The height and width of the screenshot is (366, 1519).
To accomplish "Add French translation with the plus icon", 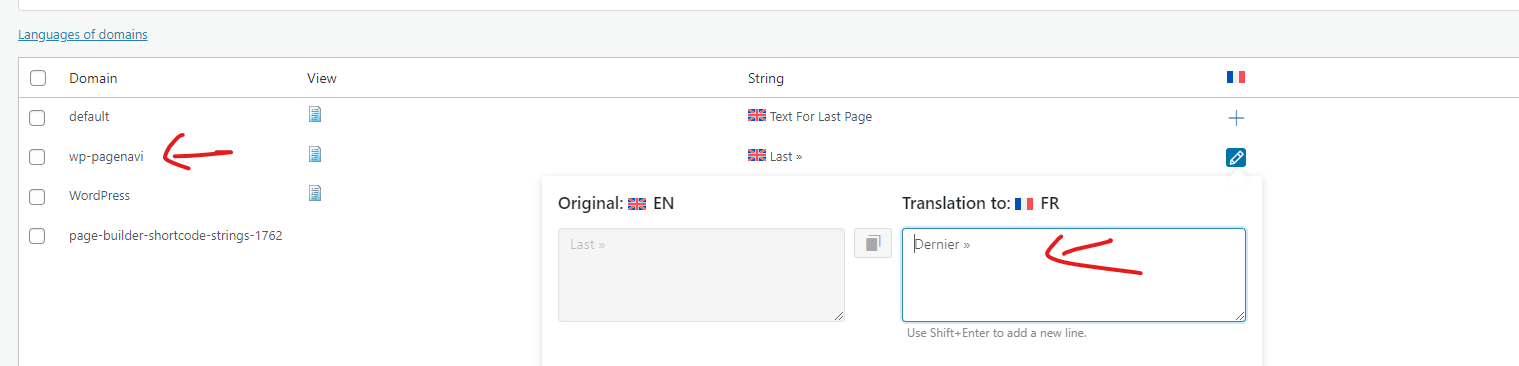I will pyautogui.click(x=1236, y=118).
